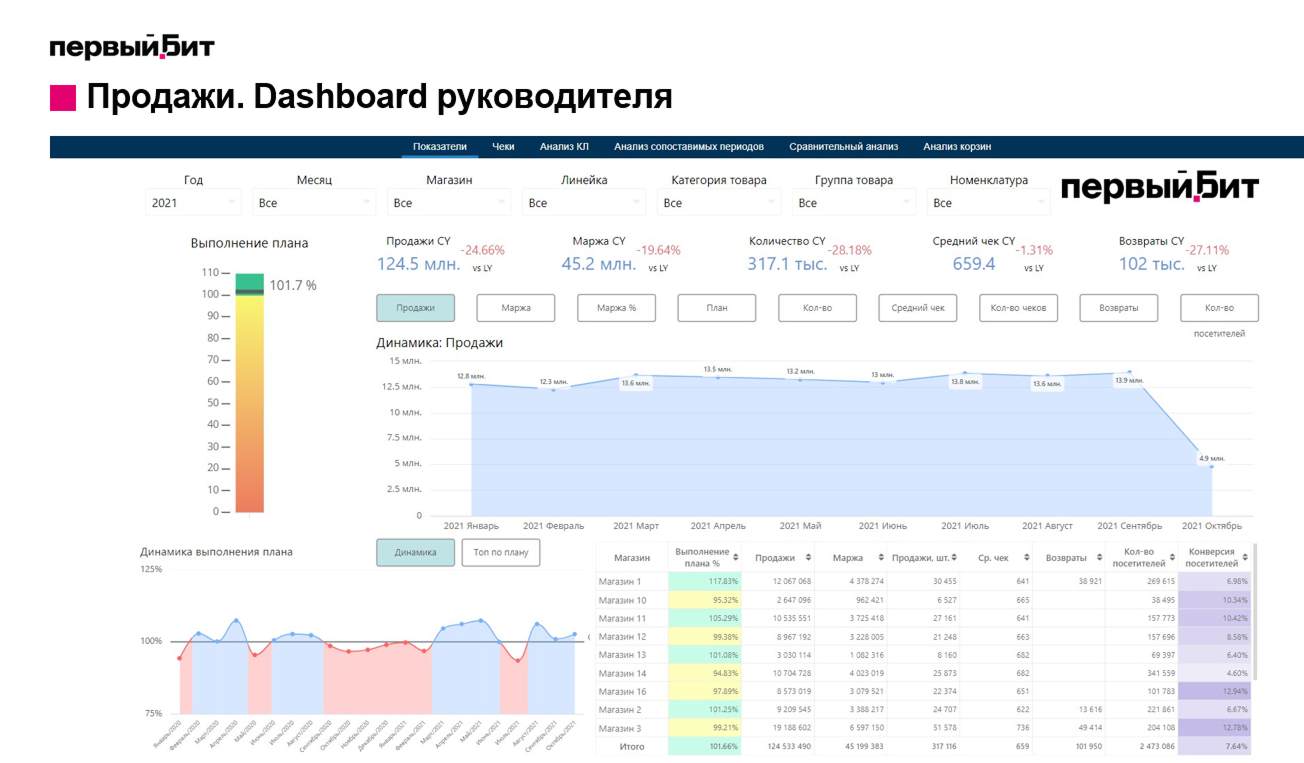
Task: Expand the Месяц filter dropdown
Action: pyautogui.click(x=314, y=203)
